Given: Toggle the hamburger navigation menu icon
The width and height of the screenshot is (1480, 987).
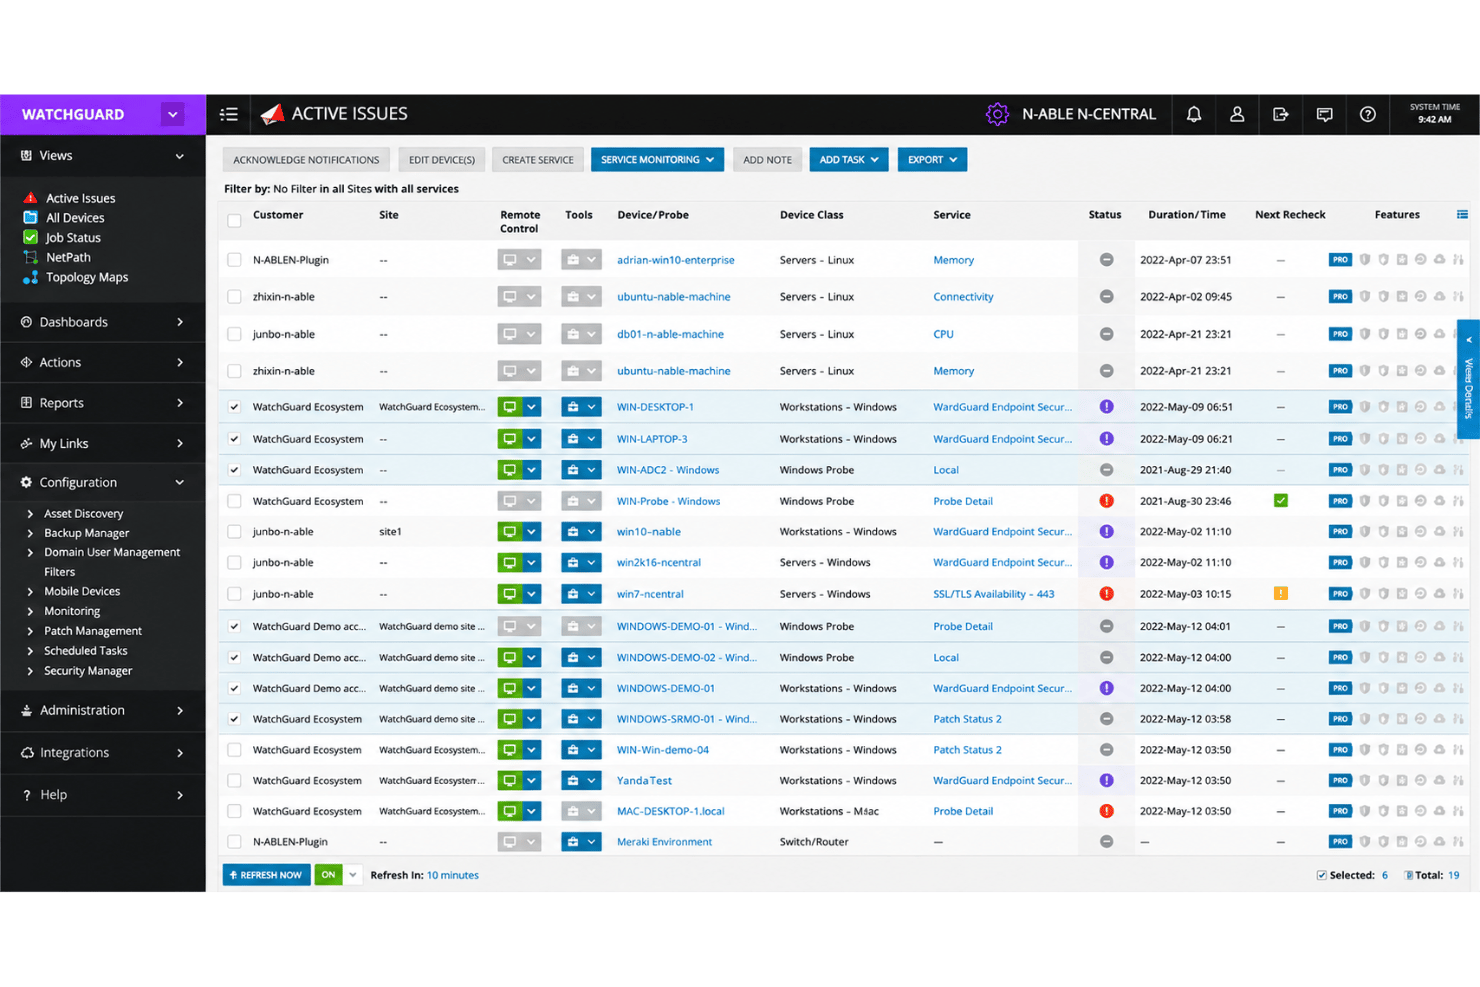Looking at the screenshot, I should 229,114.
